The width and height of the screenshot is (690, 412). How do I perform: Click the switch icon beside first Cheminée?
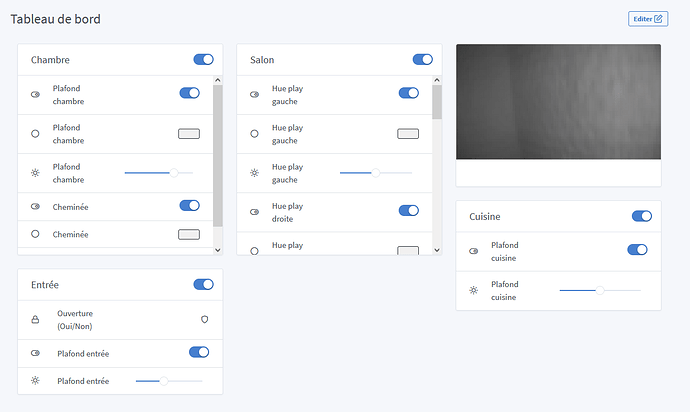[35, 206]
